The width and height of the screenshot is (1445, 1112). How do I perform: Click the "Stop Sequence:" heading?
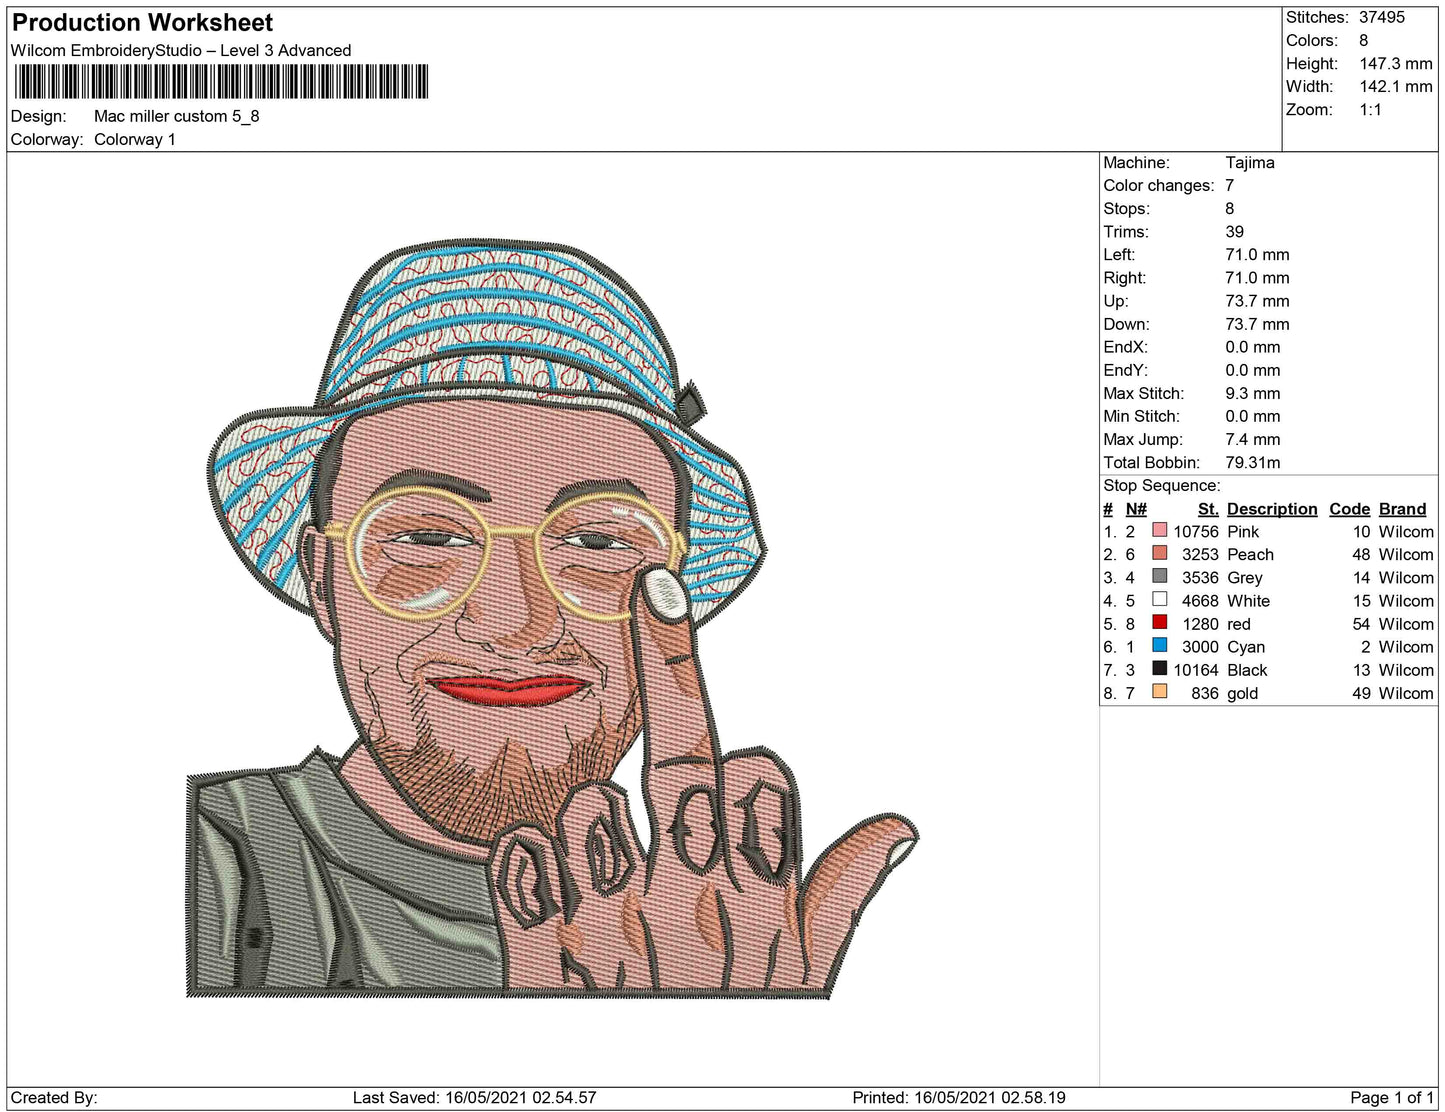tap(1162, 485)
